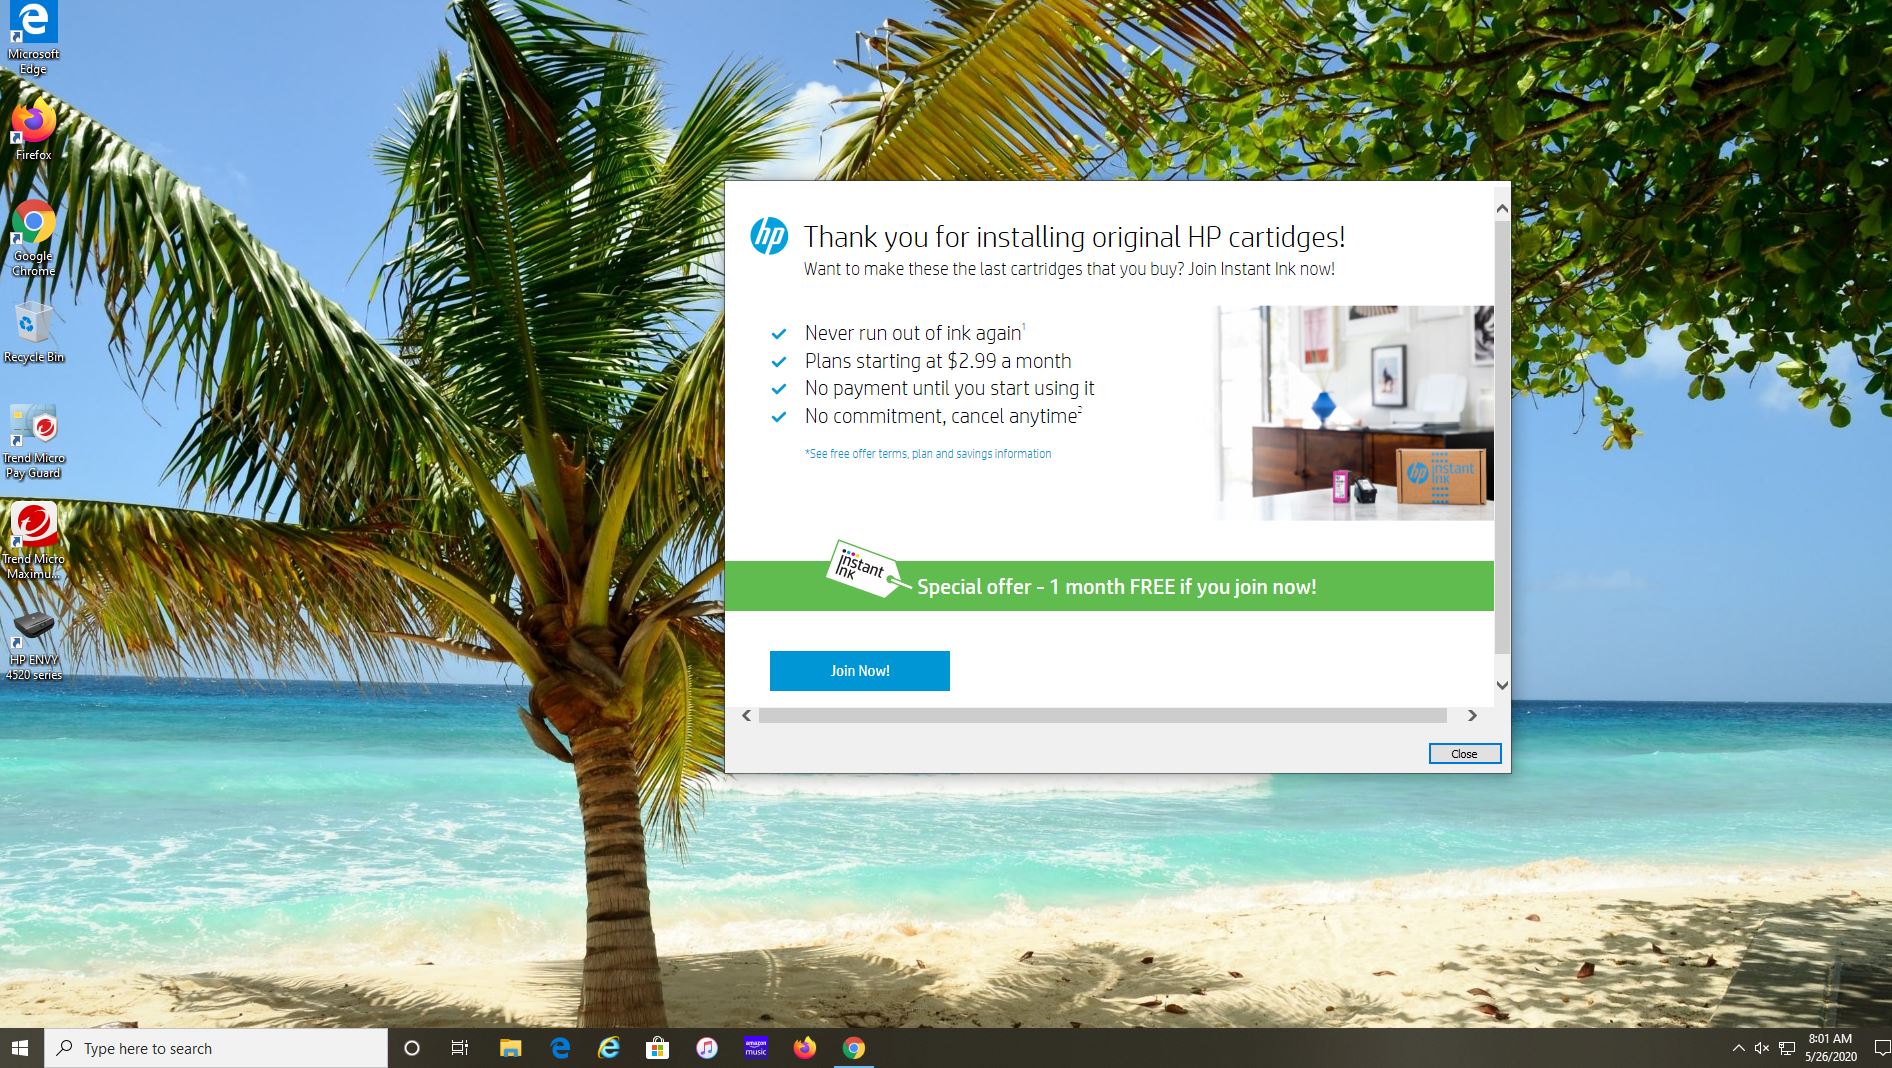This screenshot has width=1892, height=1068.
Task: Open Amazon Music from the taskbar
Action: [x=755, y=1048]
